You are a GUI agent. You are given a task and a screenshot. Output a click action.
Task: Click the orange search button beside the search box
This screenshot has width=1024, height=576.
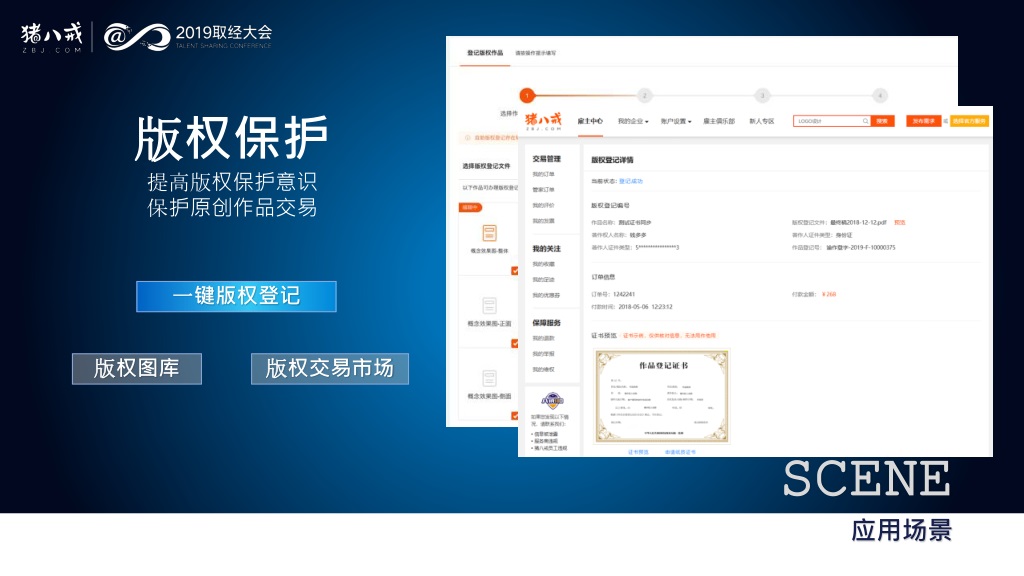[x=882, y=121]
